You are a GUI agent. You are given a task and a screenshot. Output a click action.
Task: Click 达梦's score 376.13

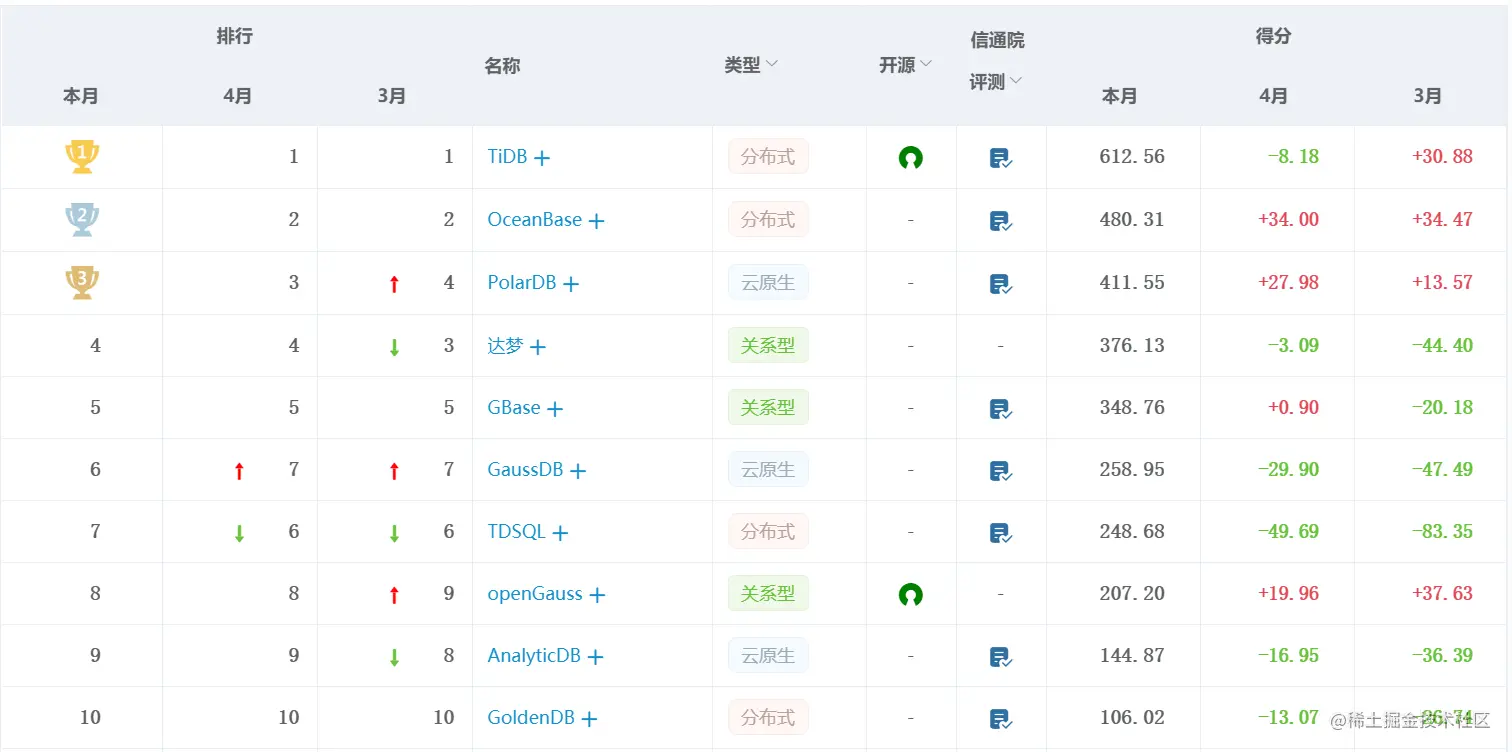[x=1132, y=345]
